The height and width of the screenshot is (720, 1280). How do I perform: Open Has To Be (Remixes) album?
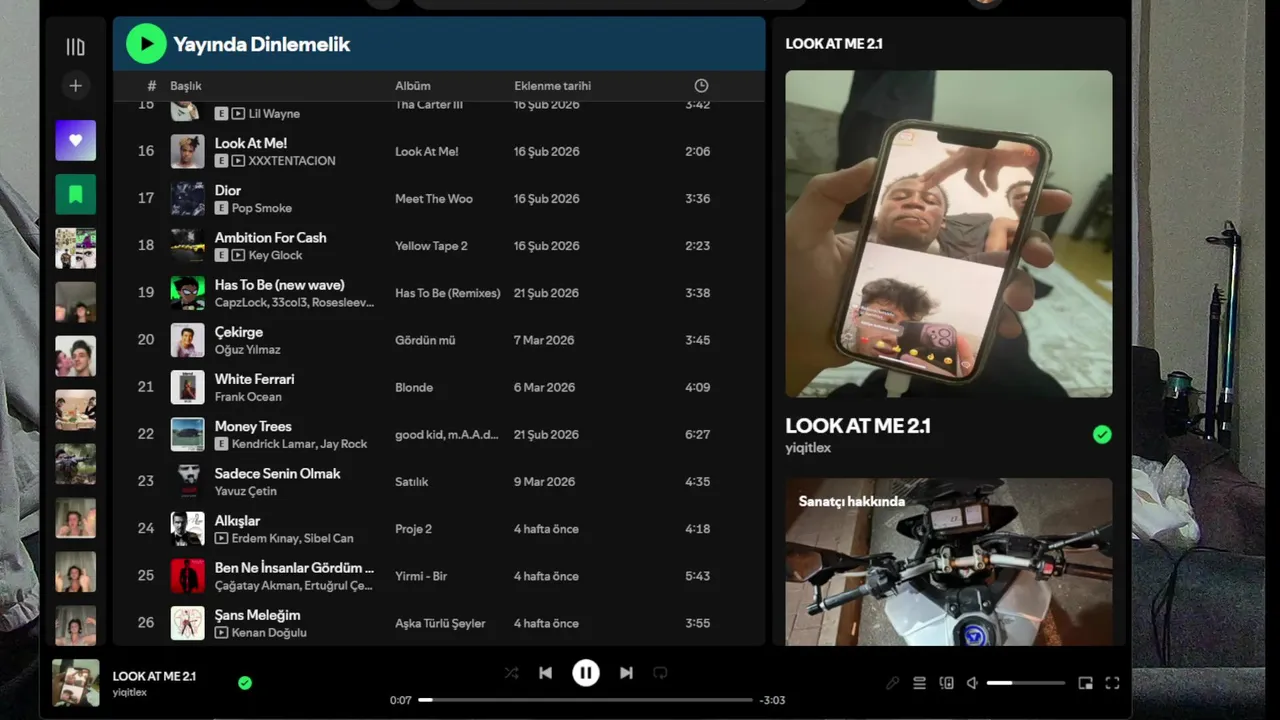[x=447, y=293]
